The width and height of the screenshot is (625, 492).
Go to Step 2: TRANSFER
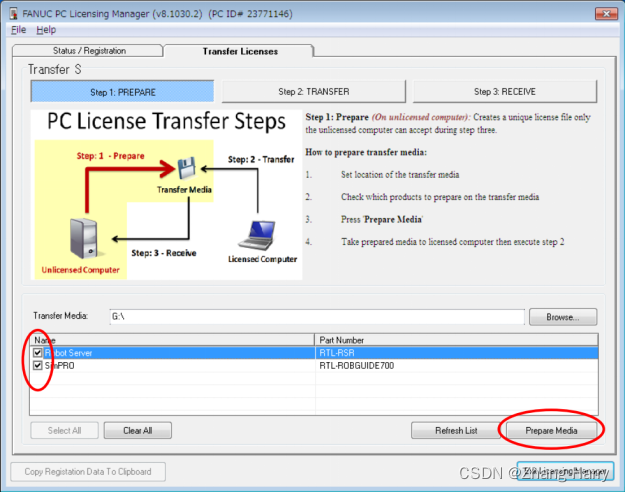(314, 92)
